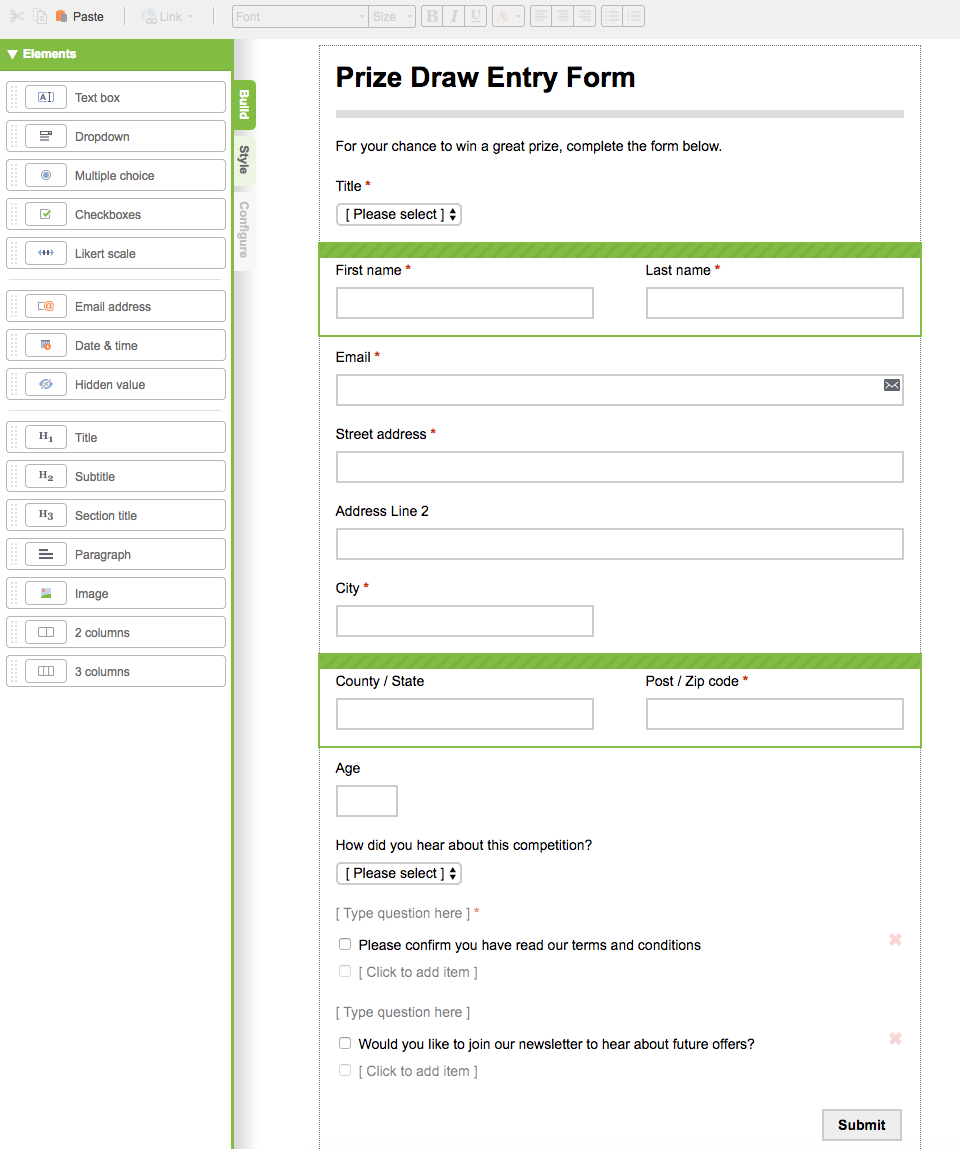Viewport: 960px width, 1149px height.
Task: Open the Configure tab
Action: point(244,229)
